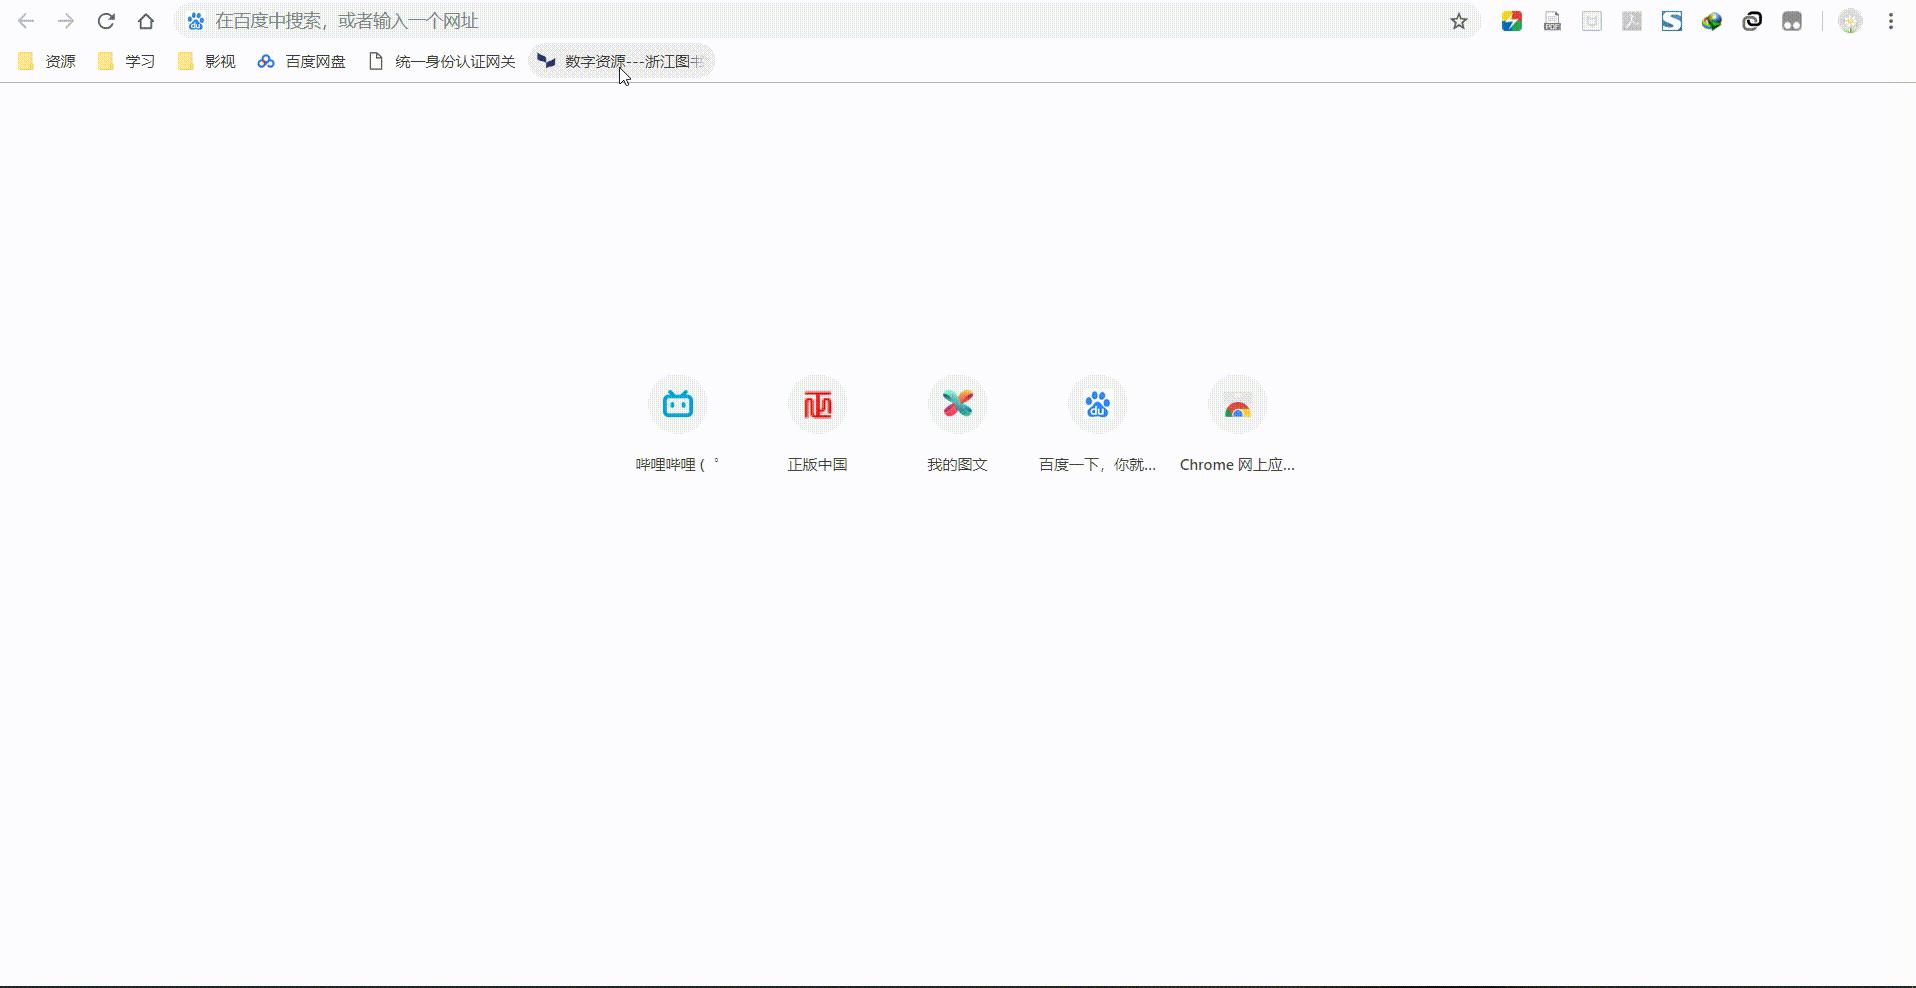1916x988 pixels.
Task: Click the browser profile avatar
Action: point(1850,20)
